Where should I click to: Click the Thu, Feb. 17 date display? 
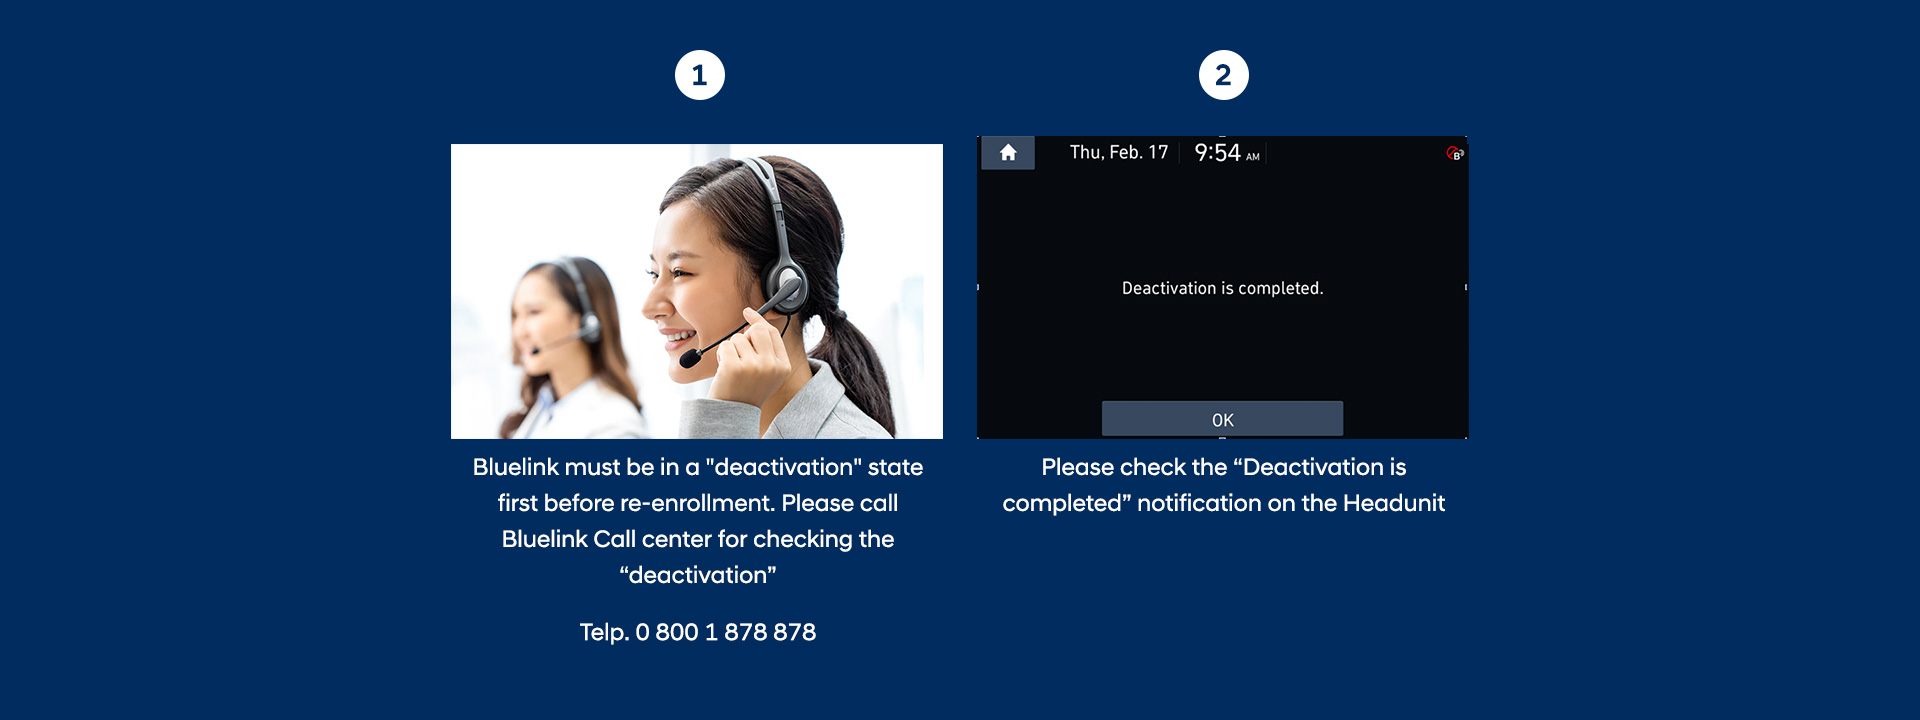1119,152
